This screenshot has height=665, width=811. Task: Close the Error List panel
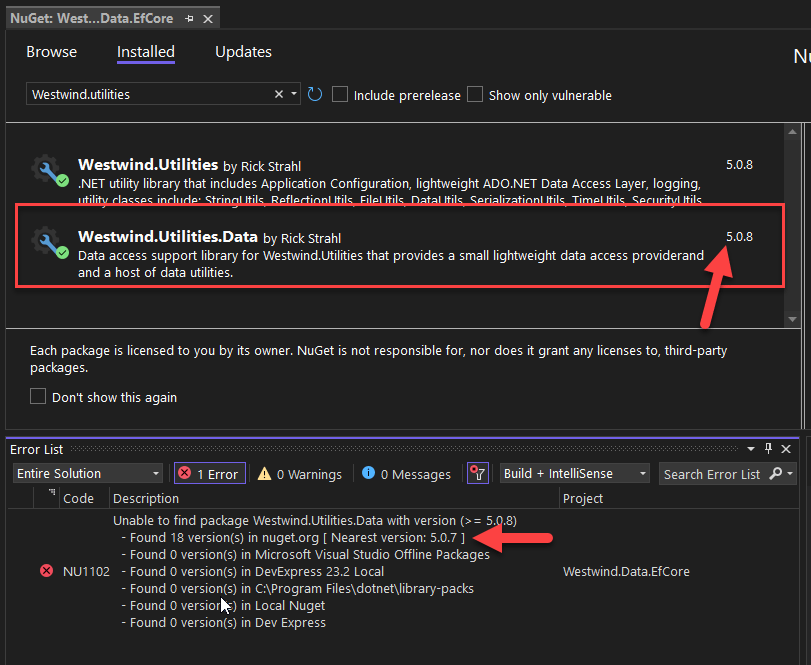click(x=786, y=449)
